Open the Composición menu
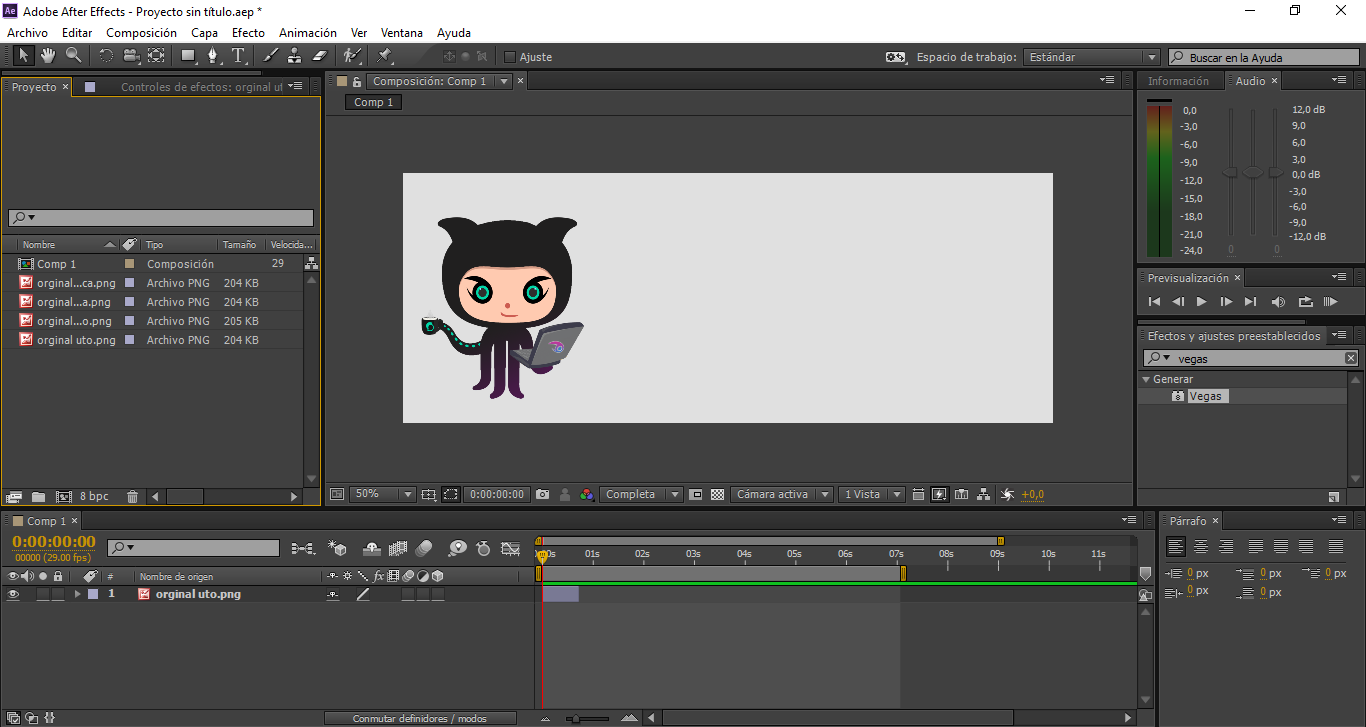This screenshot has width=1366, height=727. (x=142, y=33)
